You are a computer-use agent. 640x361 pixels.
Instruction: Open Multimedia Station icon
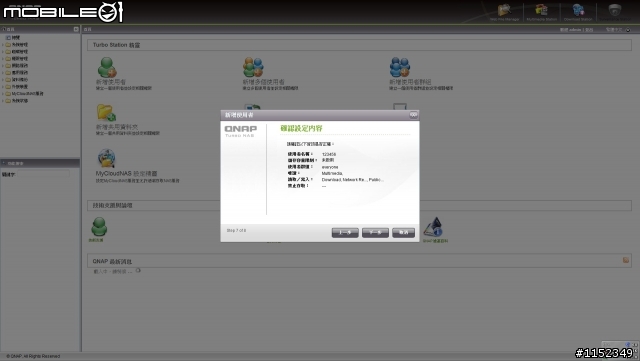pos(542,10)
